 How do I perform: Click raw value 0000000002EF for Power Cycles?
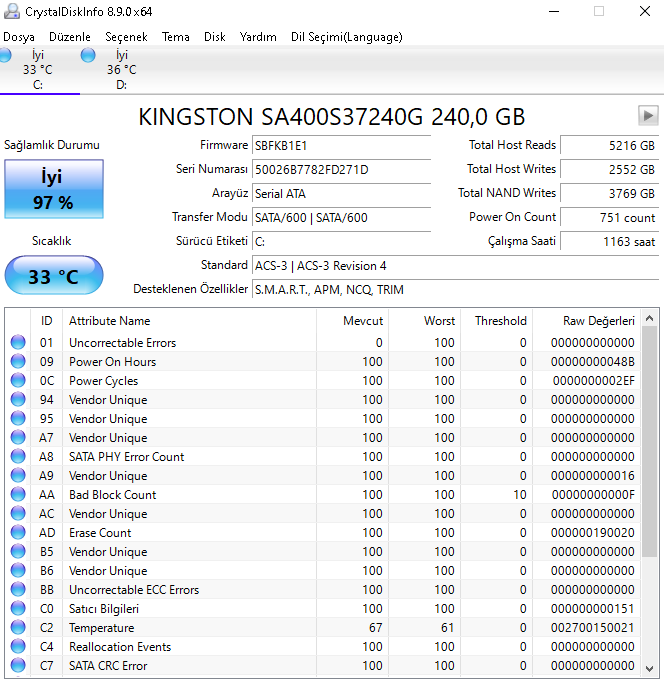(593, 381)
